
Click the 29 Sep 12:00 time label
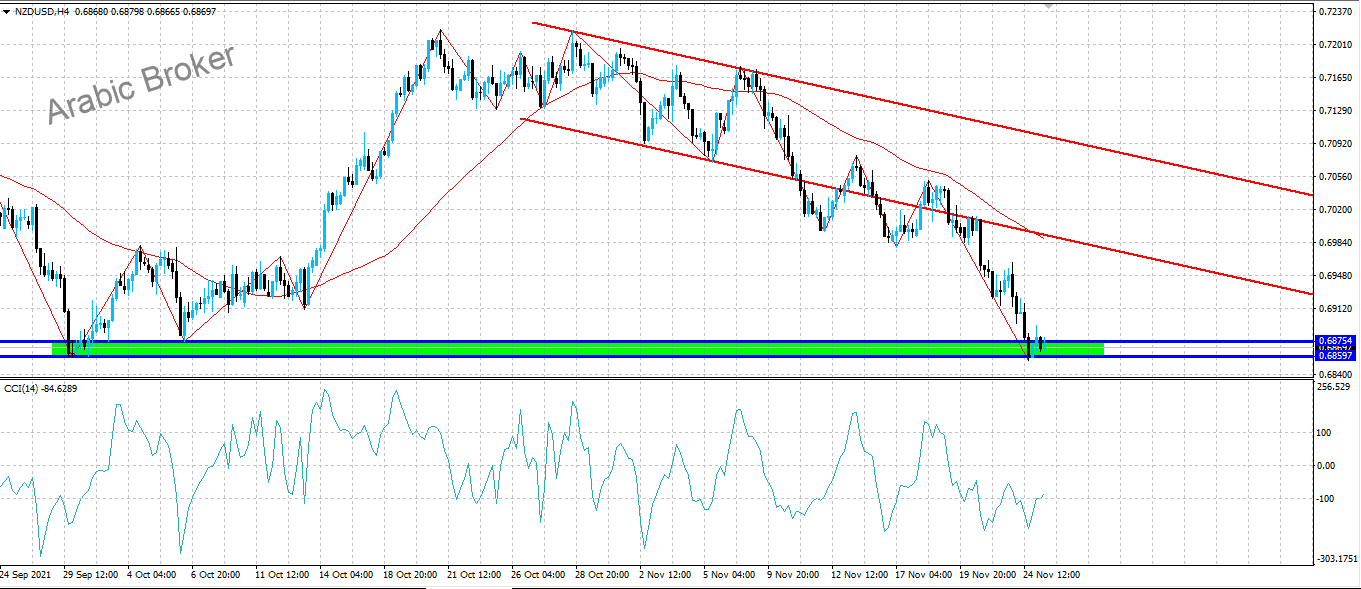[91, 576]
